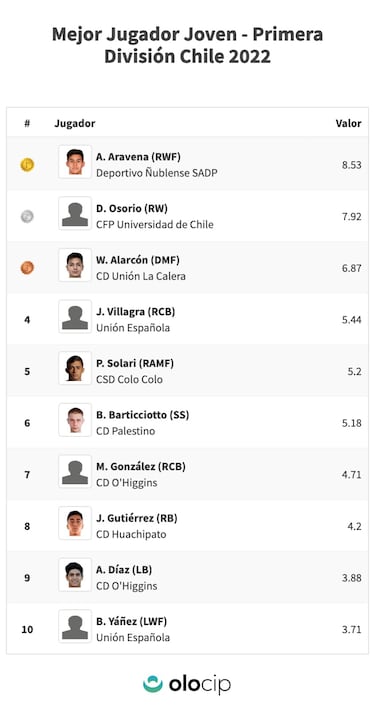This screenshot has width=375, height=709.
Task: Sort by the Valor column header
Action: click(x=348, y=123)
